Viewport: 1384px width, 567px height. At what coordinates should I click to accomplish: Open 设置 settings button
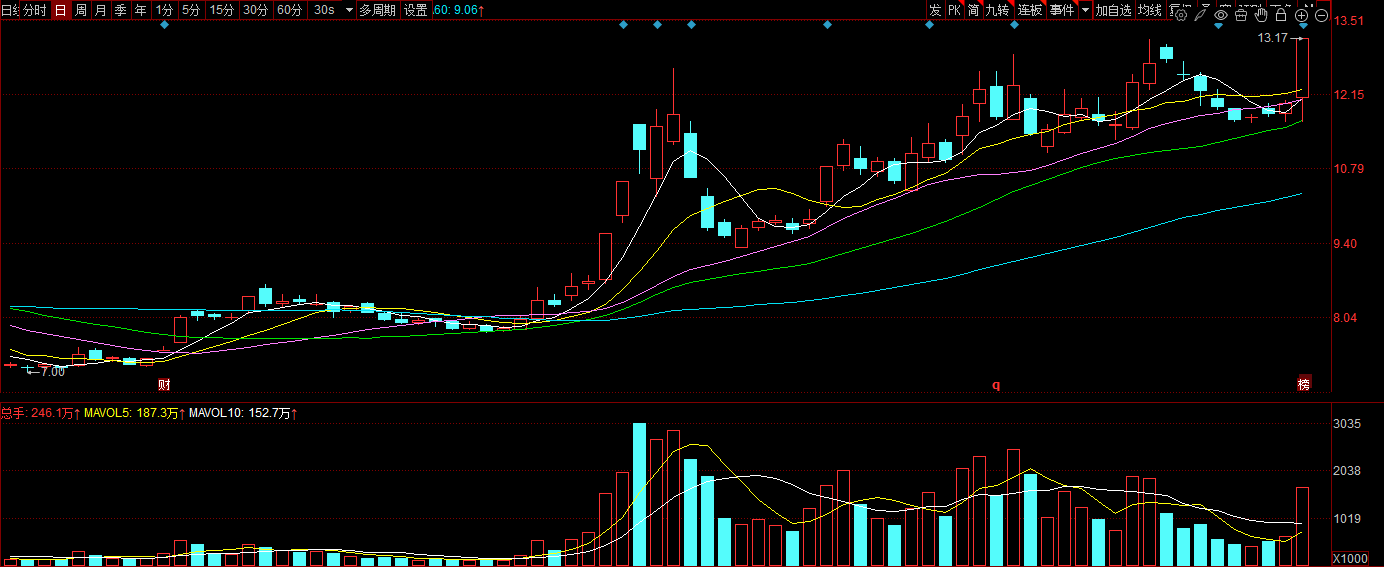click(x=416, y=10)
